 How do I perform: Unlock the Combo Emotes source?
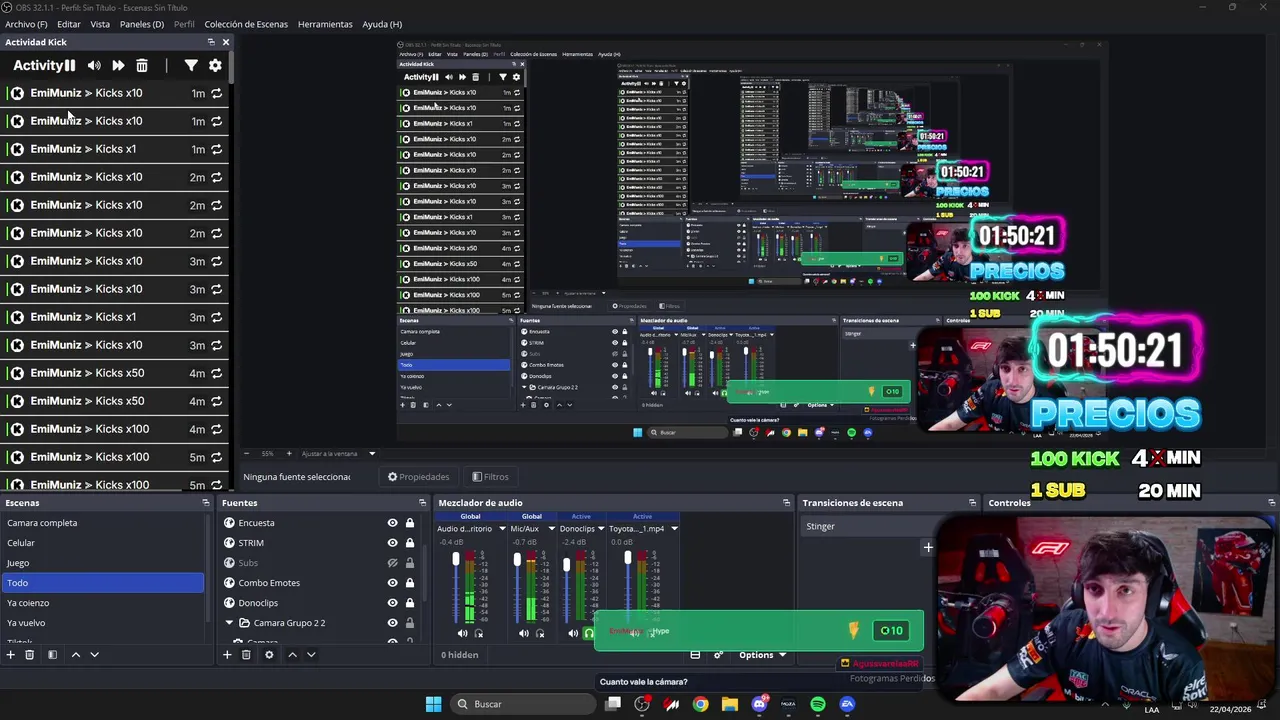tap(409, 583)
